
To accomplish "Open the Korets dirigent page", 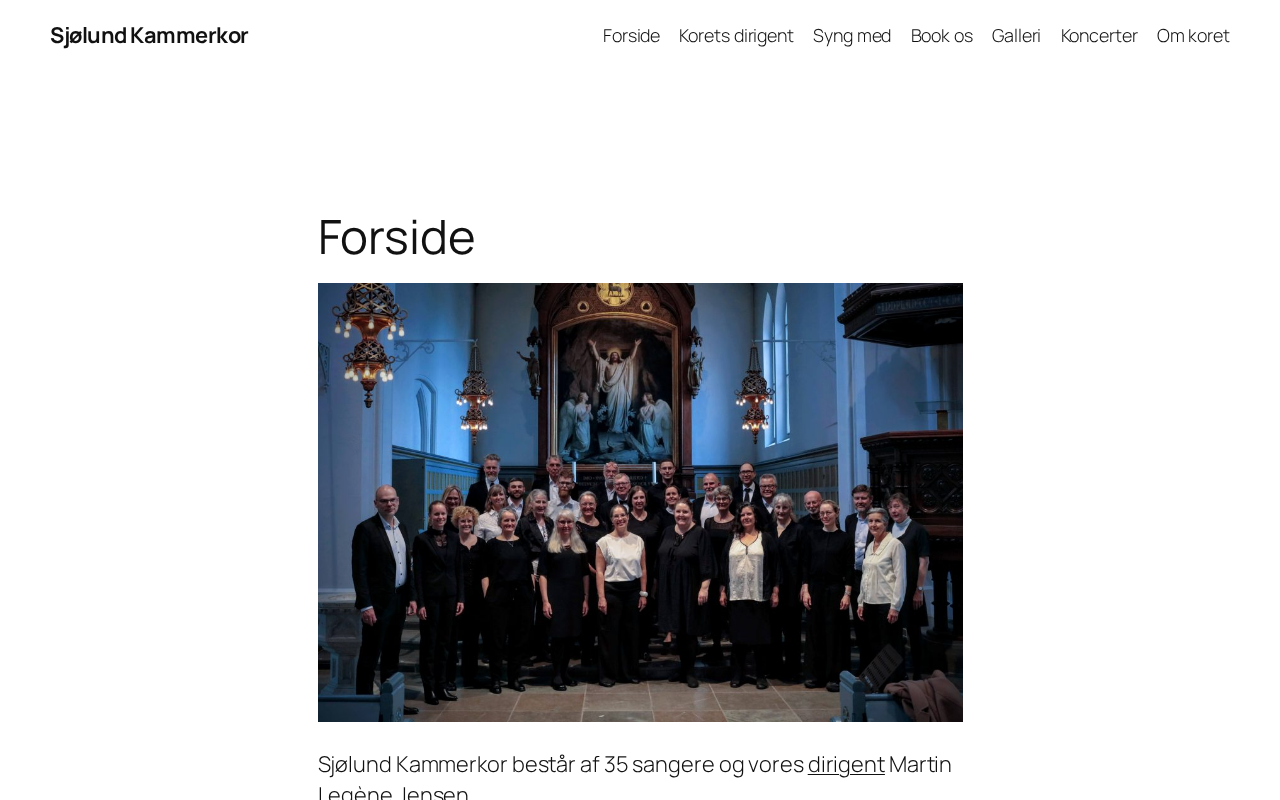I will pos(736,35).
